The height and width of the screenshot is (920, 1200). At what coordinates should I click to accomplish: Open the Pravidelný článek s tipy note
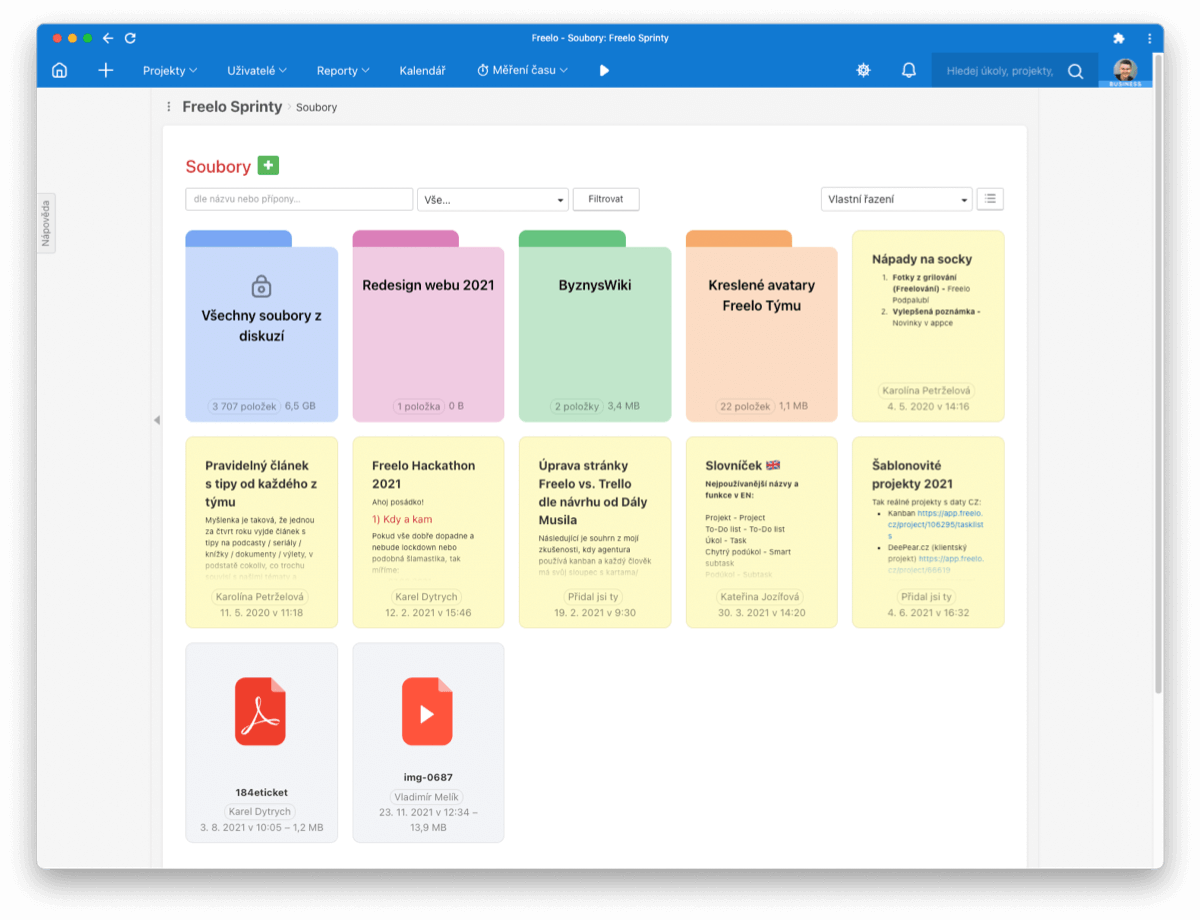coord(261,532)
